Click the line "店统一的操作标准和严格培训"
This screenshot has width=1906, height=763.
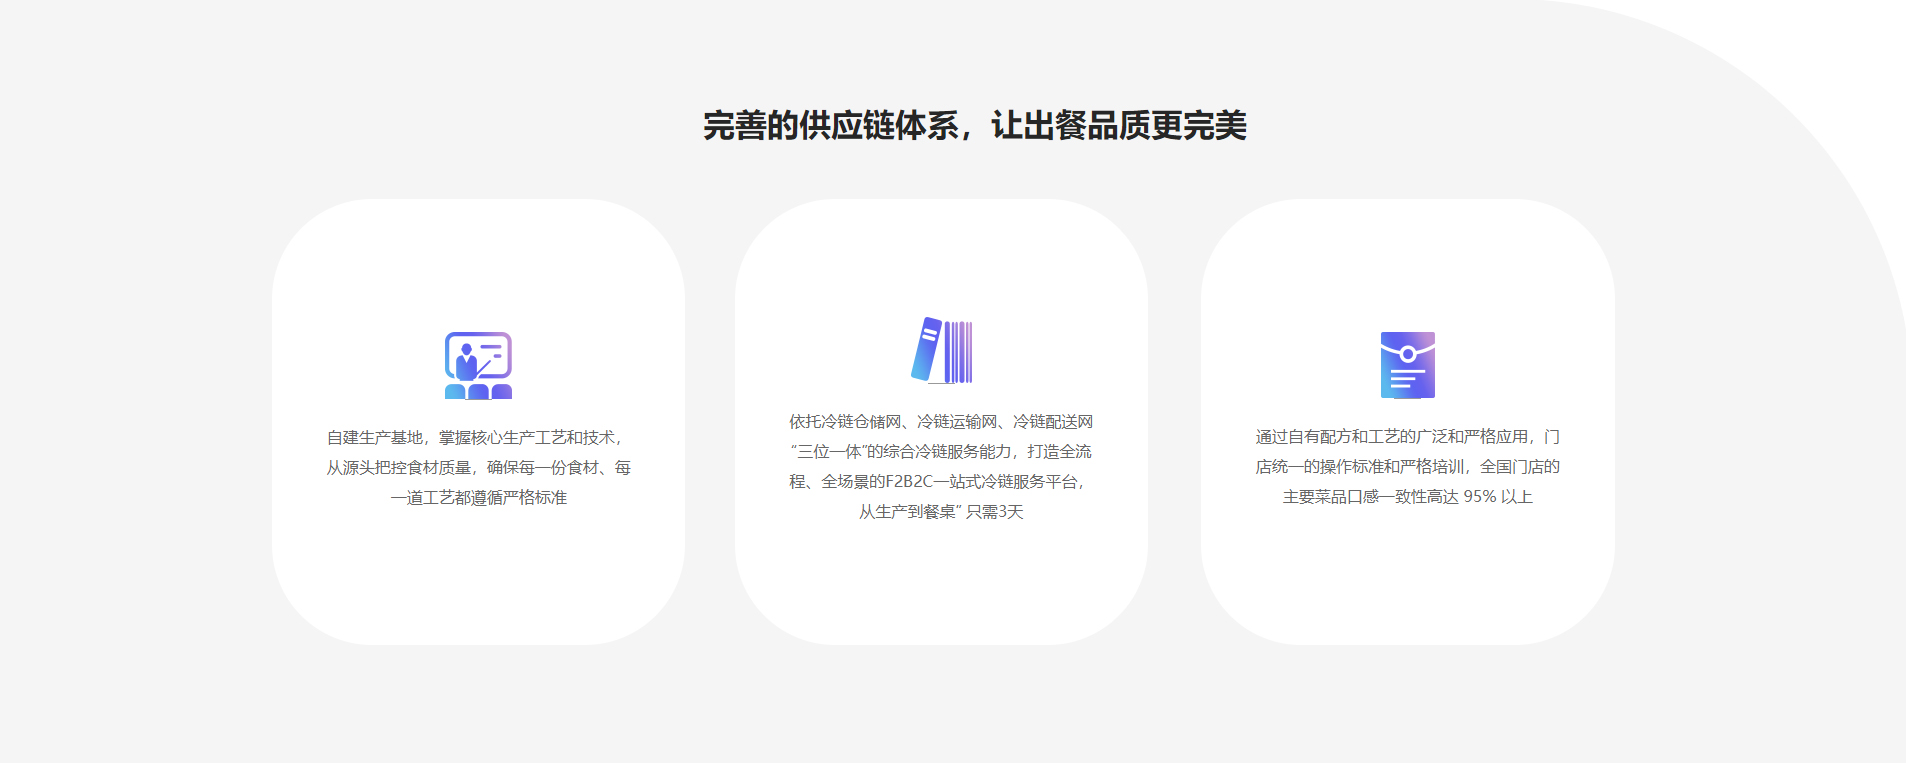click(x=1360, y=467)
